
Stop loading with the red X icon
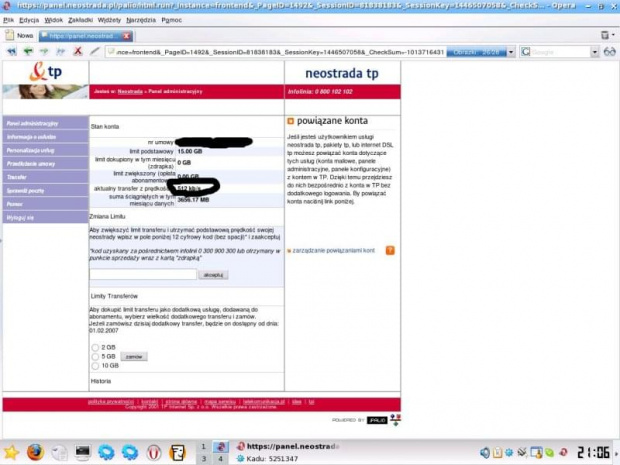(78, 51)
